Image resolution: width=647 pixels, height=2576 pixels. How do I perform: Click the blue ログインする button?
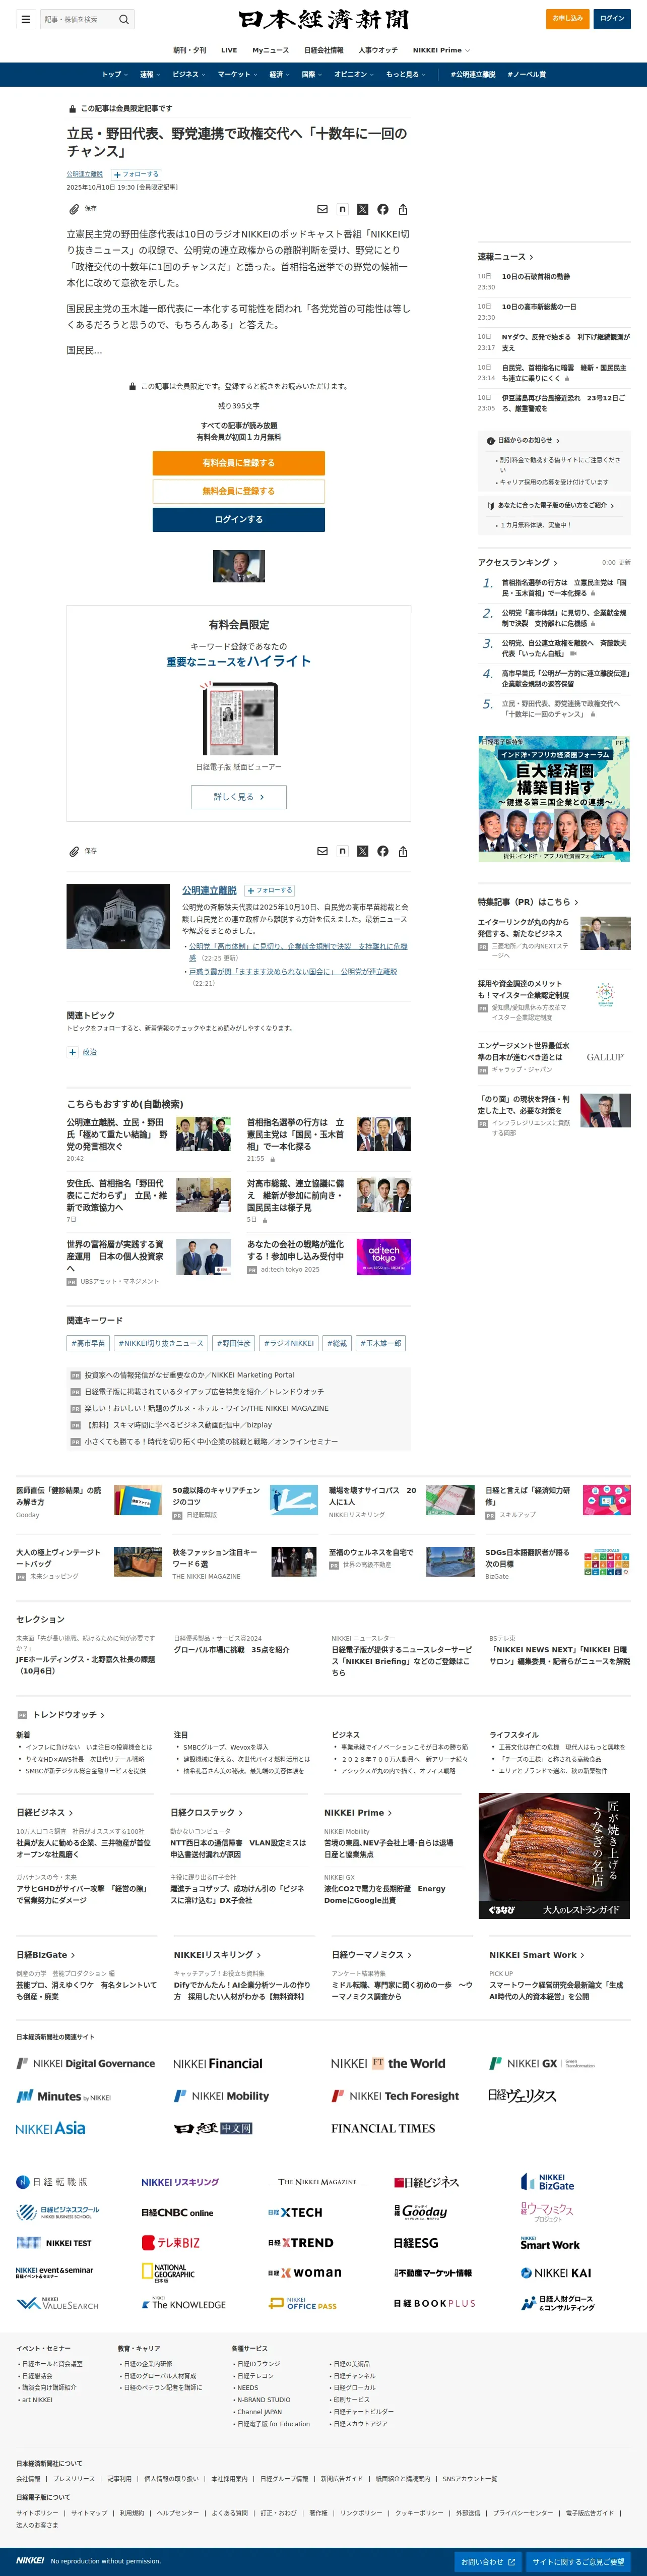coord(239,519)
